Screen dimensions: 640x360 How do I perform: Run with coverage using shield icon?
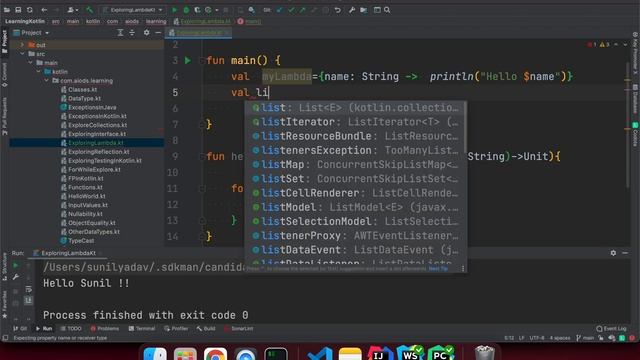[197, 10]
